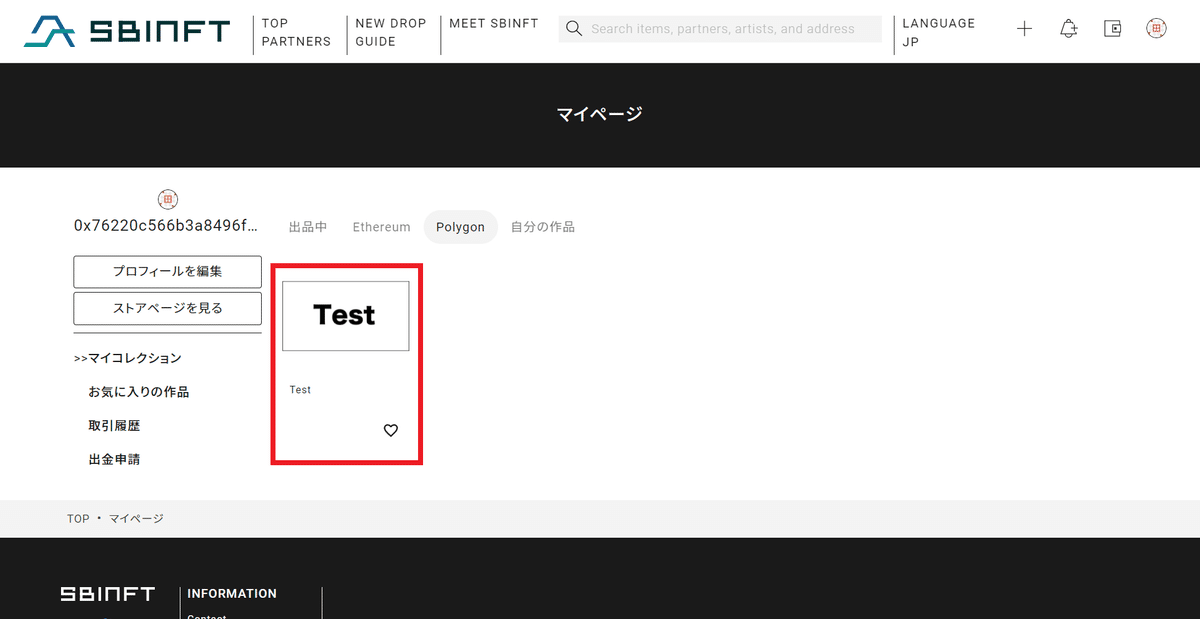
Task: Click the footer SBINFT logo
Action: pyautogui.click(x=108, y=594)
